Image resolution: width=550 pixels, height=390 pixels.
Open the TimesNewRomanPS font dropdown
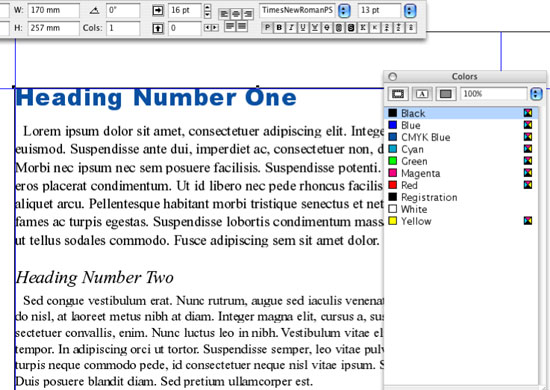(344, 11)
